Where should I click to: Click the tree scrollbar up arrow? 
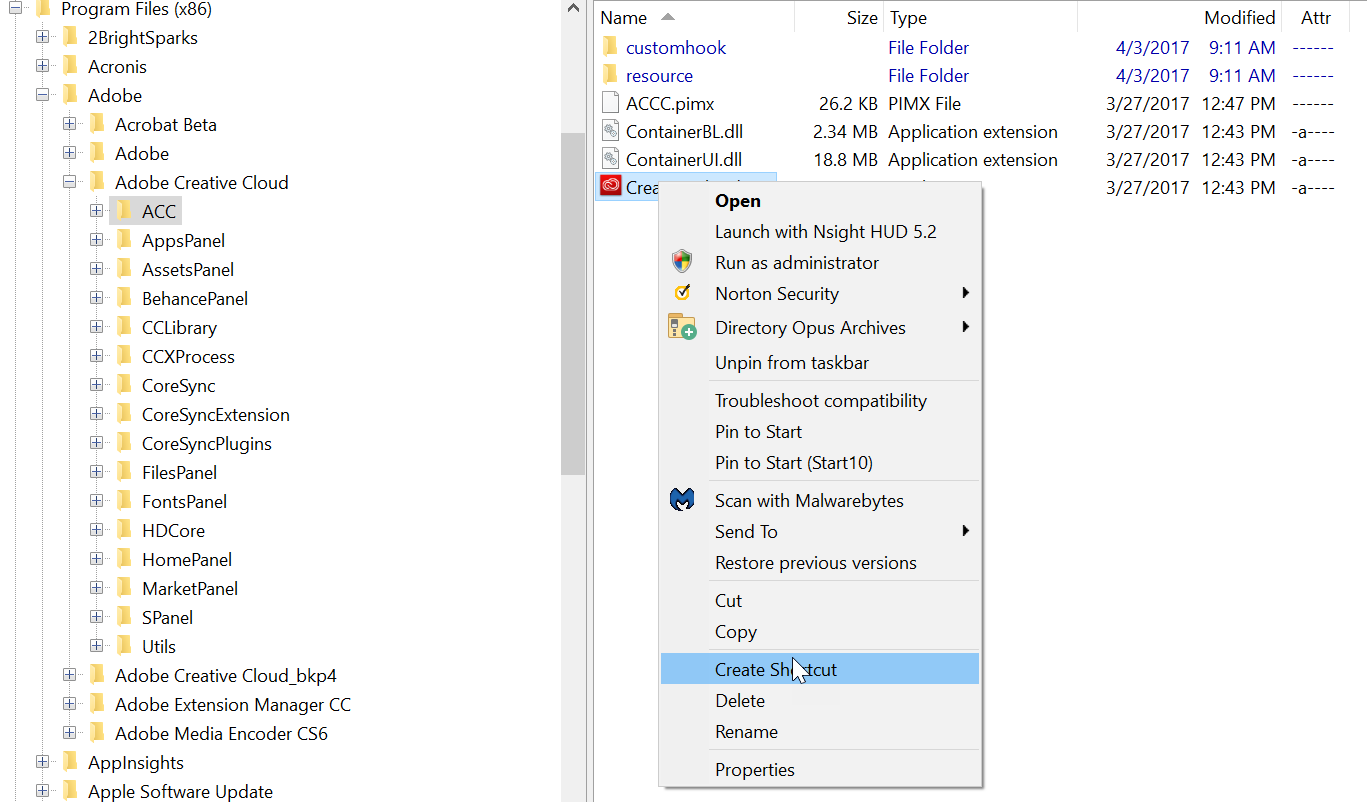coord(573,9)
